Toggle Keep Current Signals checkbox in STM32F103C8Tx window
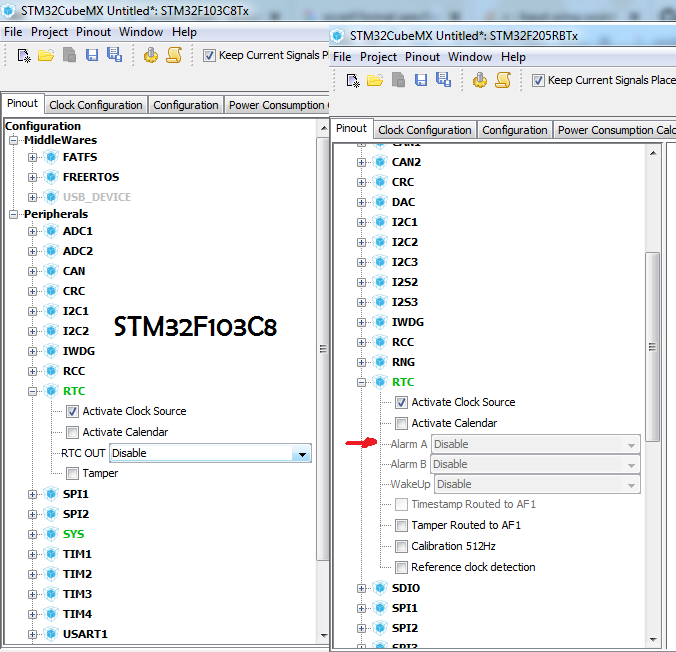The image size is (676, 652). pos(209,56)
